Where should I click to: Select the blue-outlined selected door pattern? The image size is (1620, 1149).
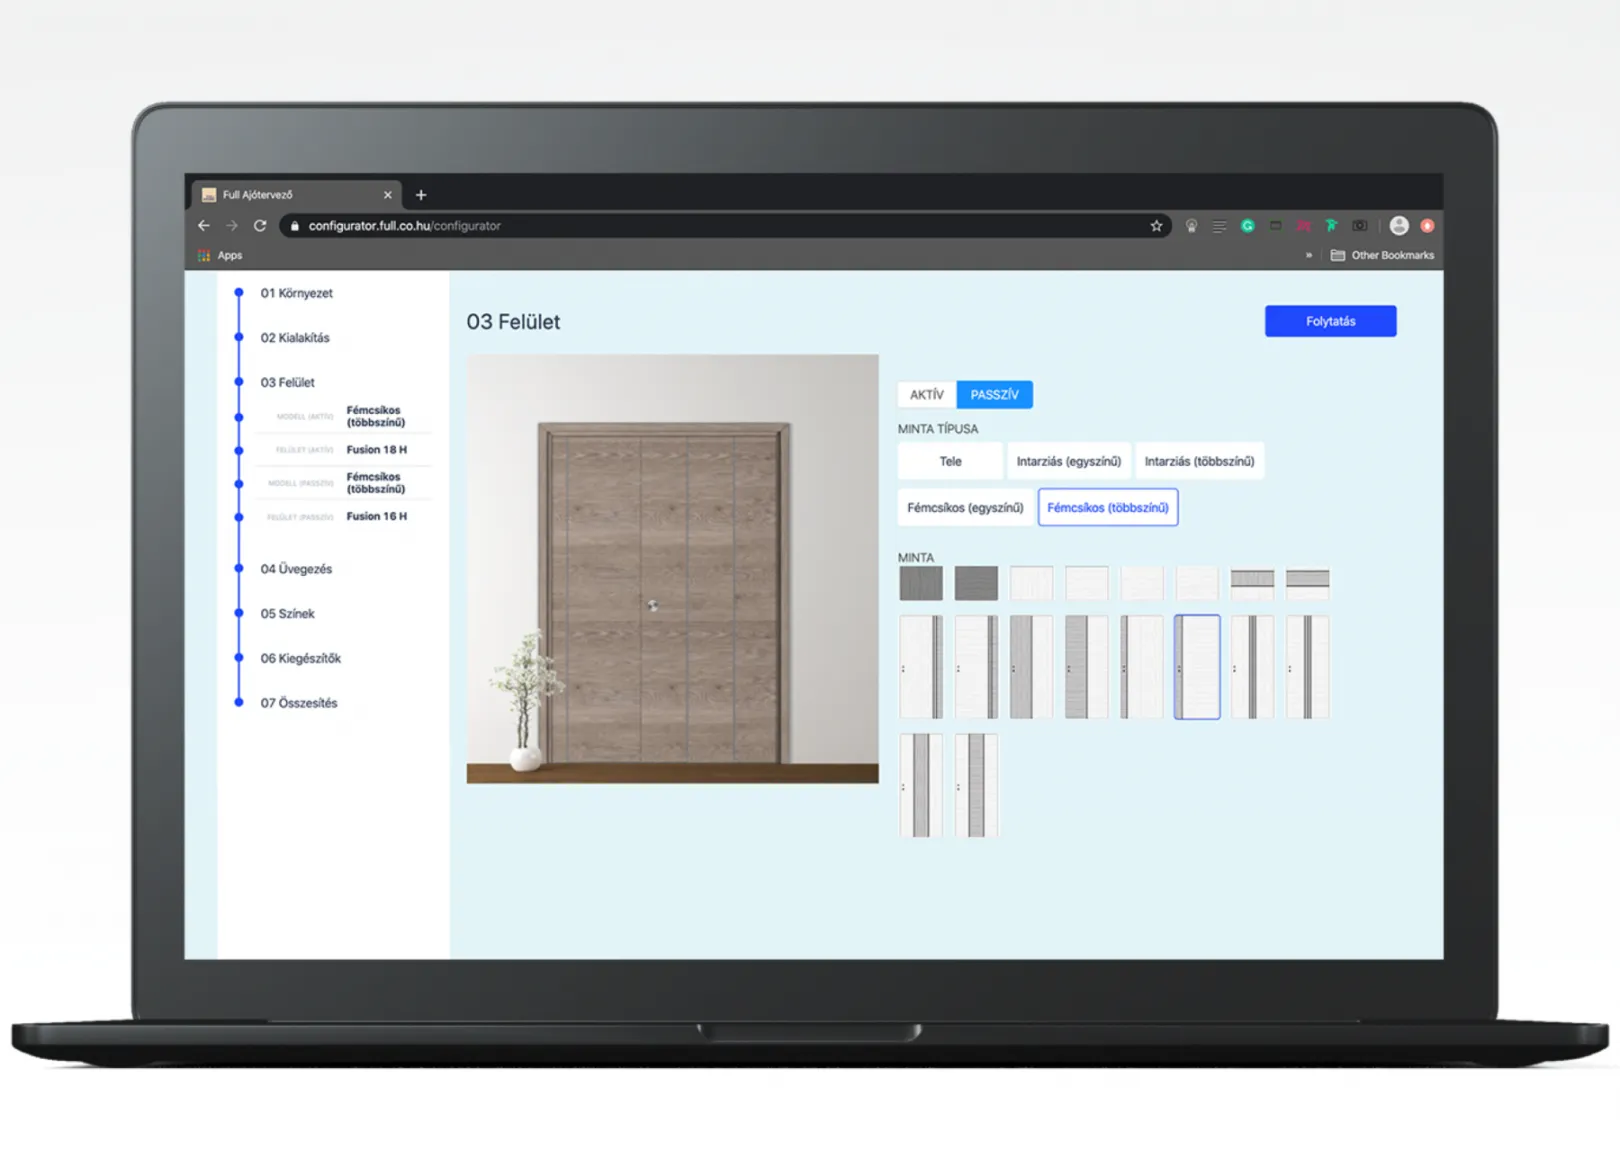[x=1197, y=667]
